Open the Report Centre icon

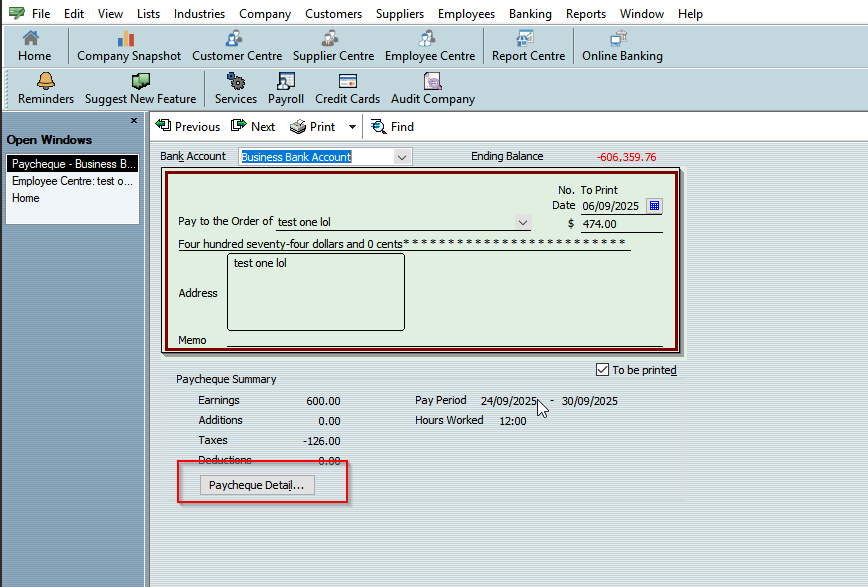(525, 38)
